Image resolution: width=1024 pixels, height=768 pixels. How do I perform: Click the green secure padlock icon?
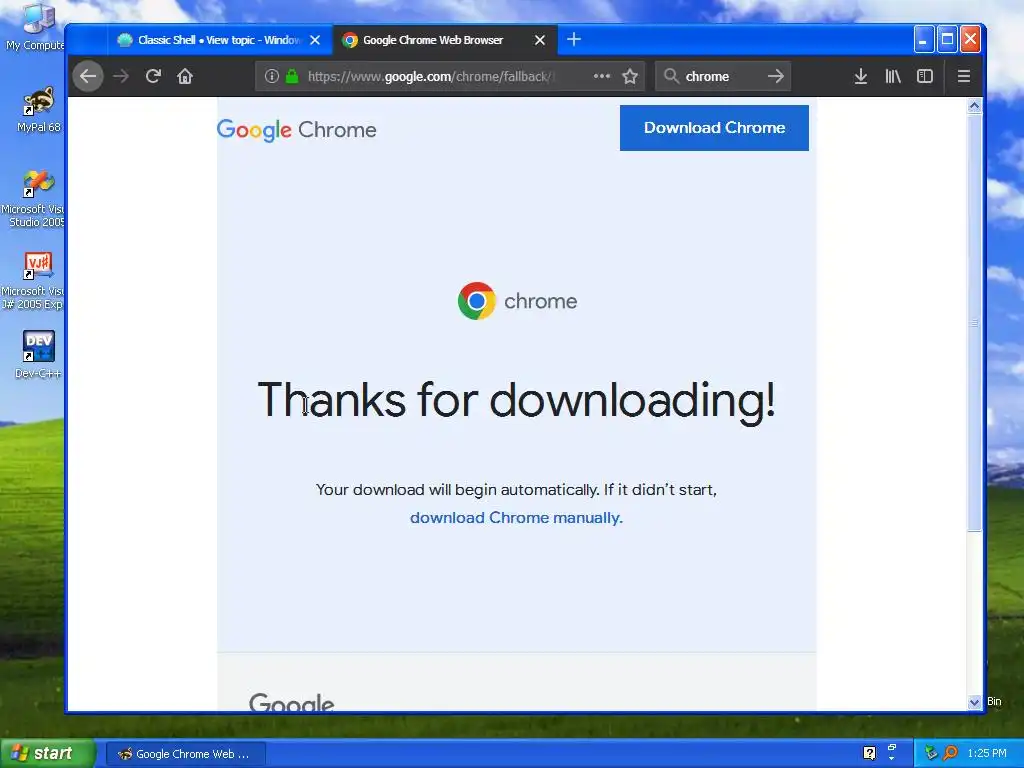coord(292,76)
